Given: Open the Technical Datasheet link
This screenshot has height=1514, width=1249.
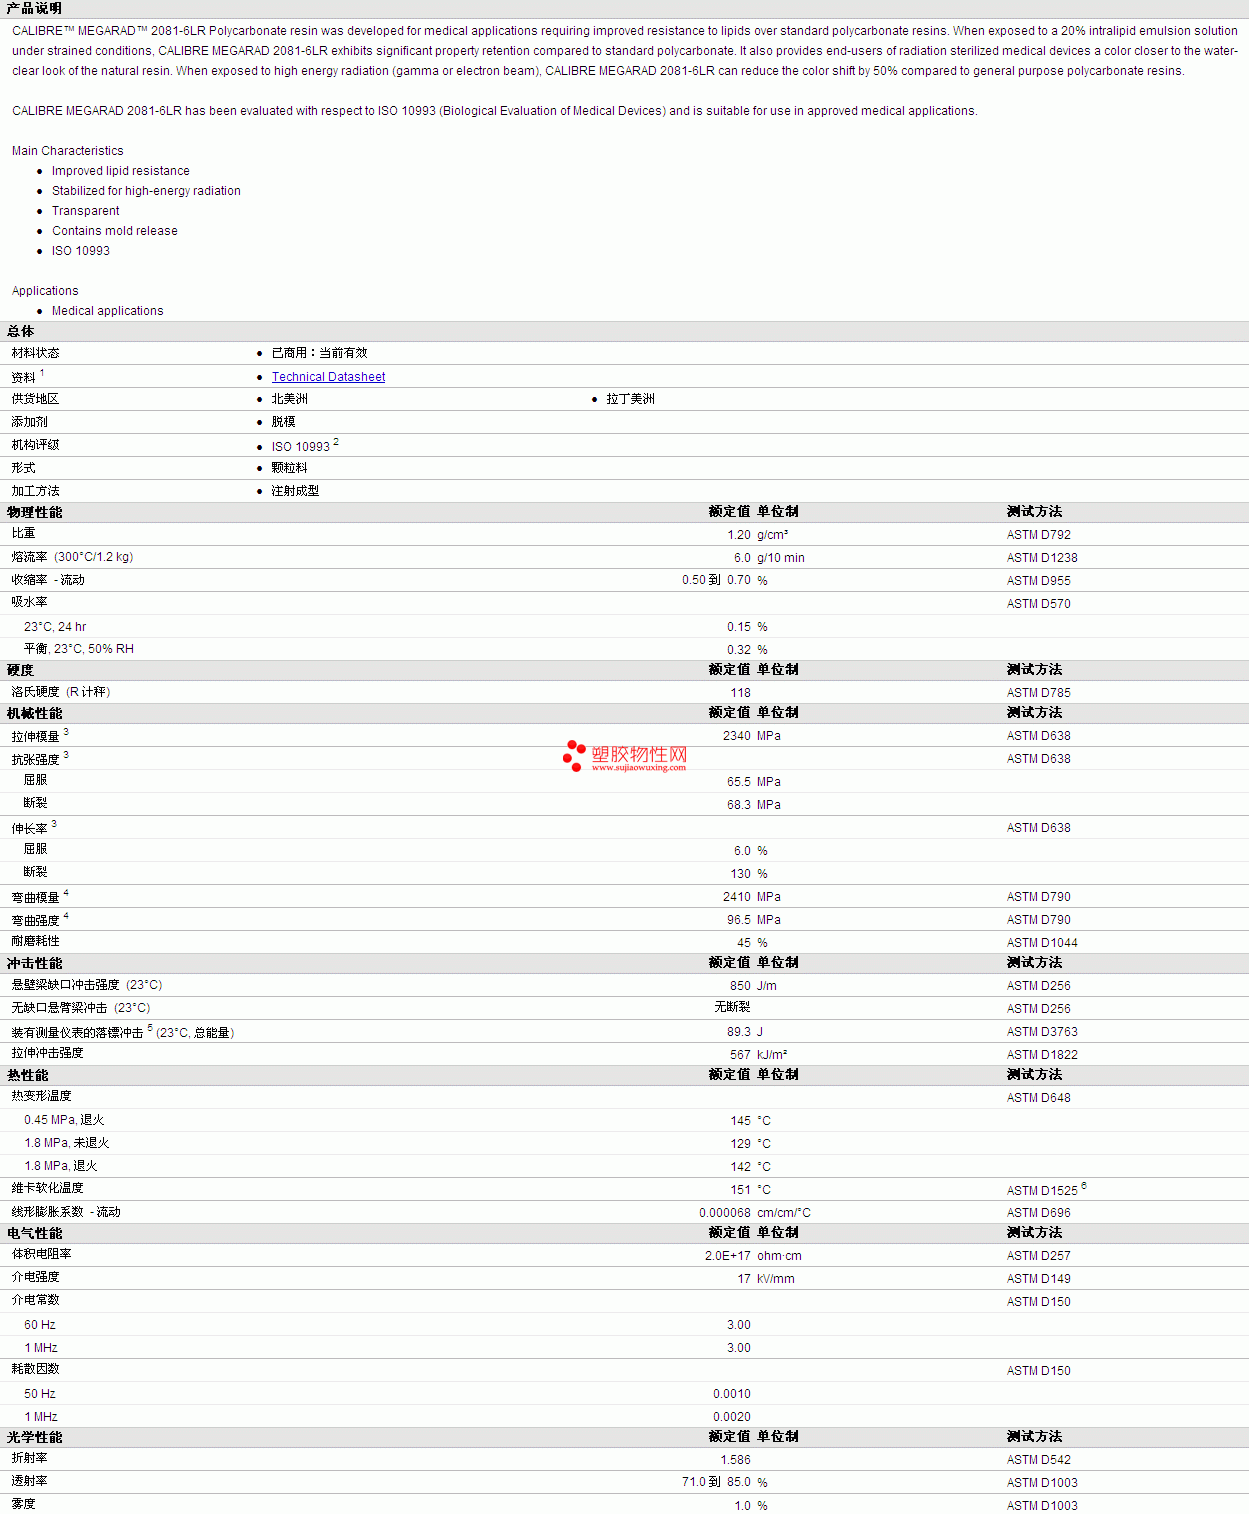Looking at the screenshot, I should coord(328,377).
